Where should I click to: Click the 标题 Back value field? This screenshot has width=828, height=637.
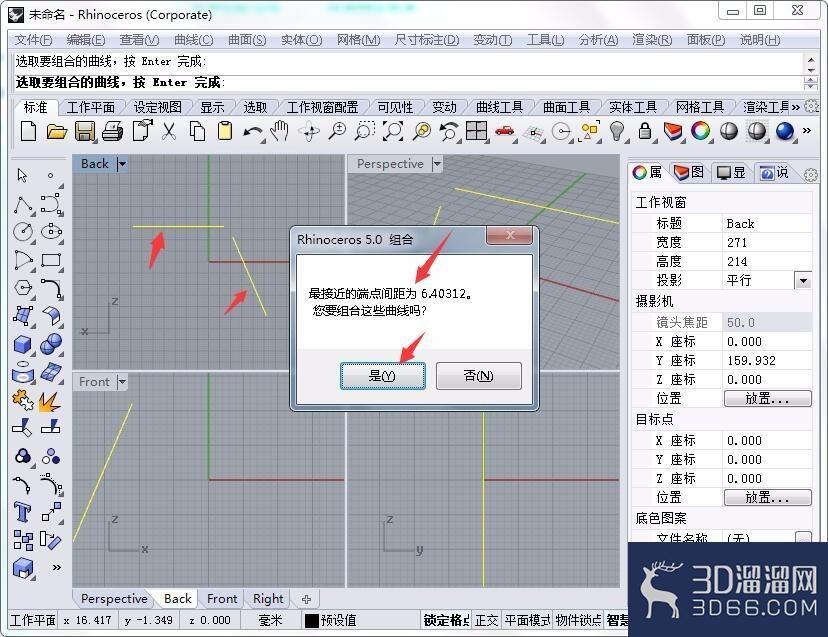(767, 224)
